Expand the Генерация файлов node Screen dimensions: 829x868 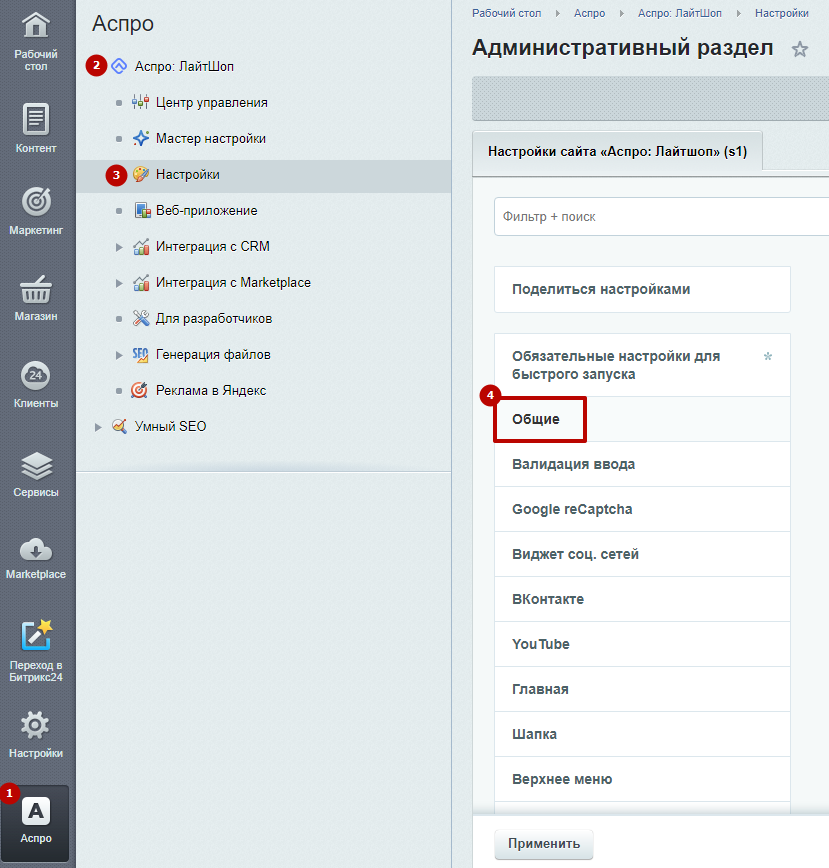[x=119, y=355]
